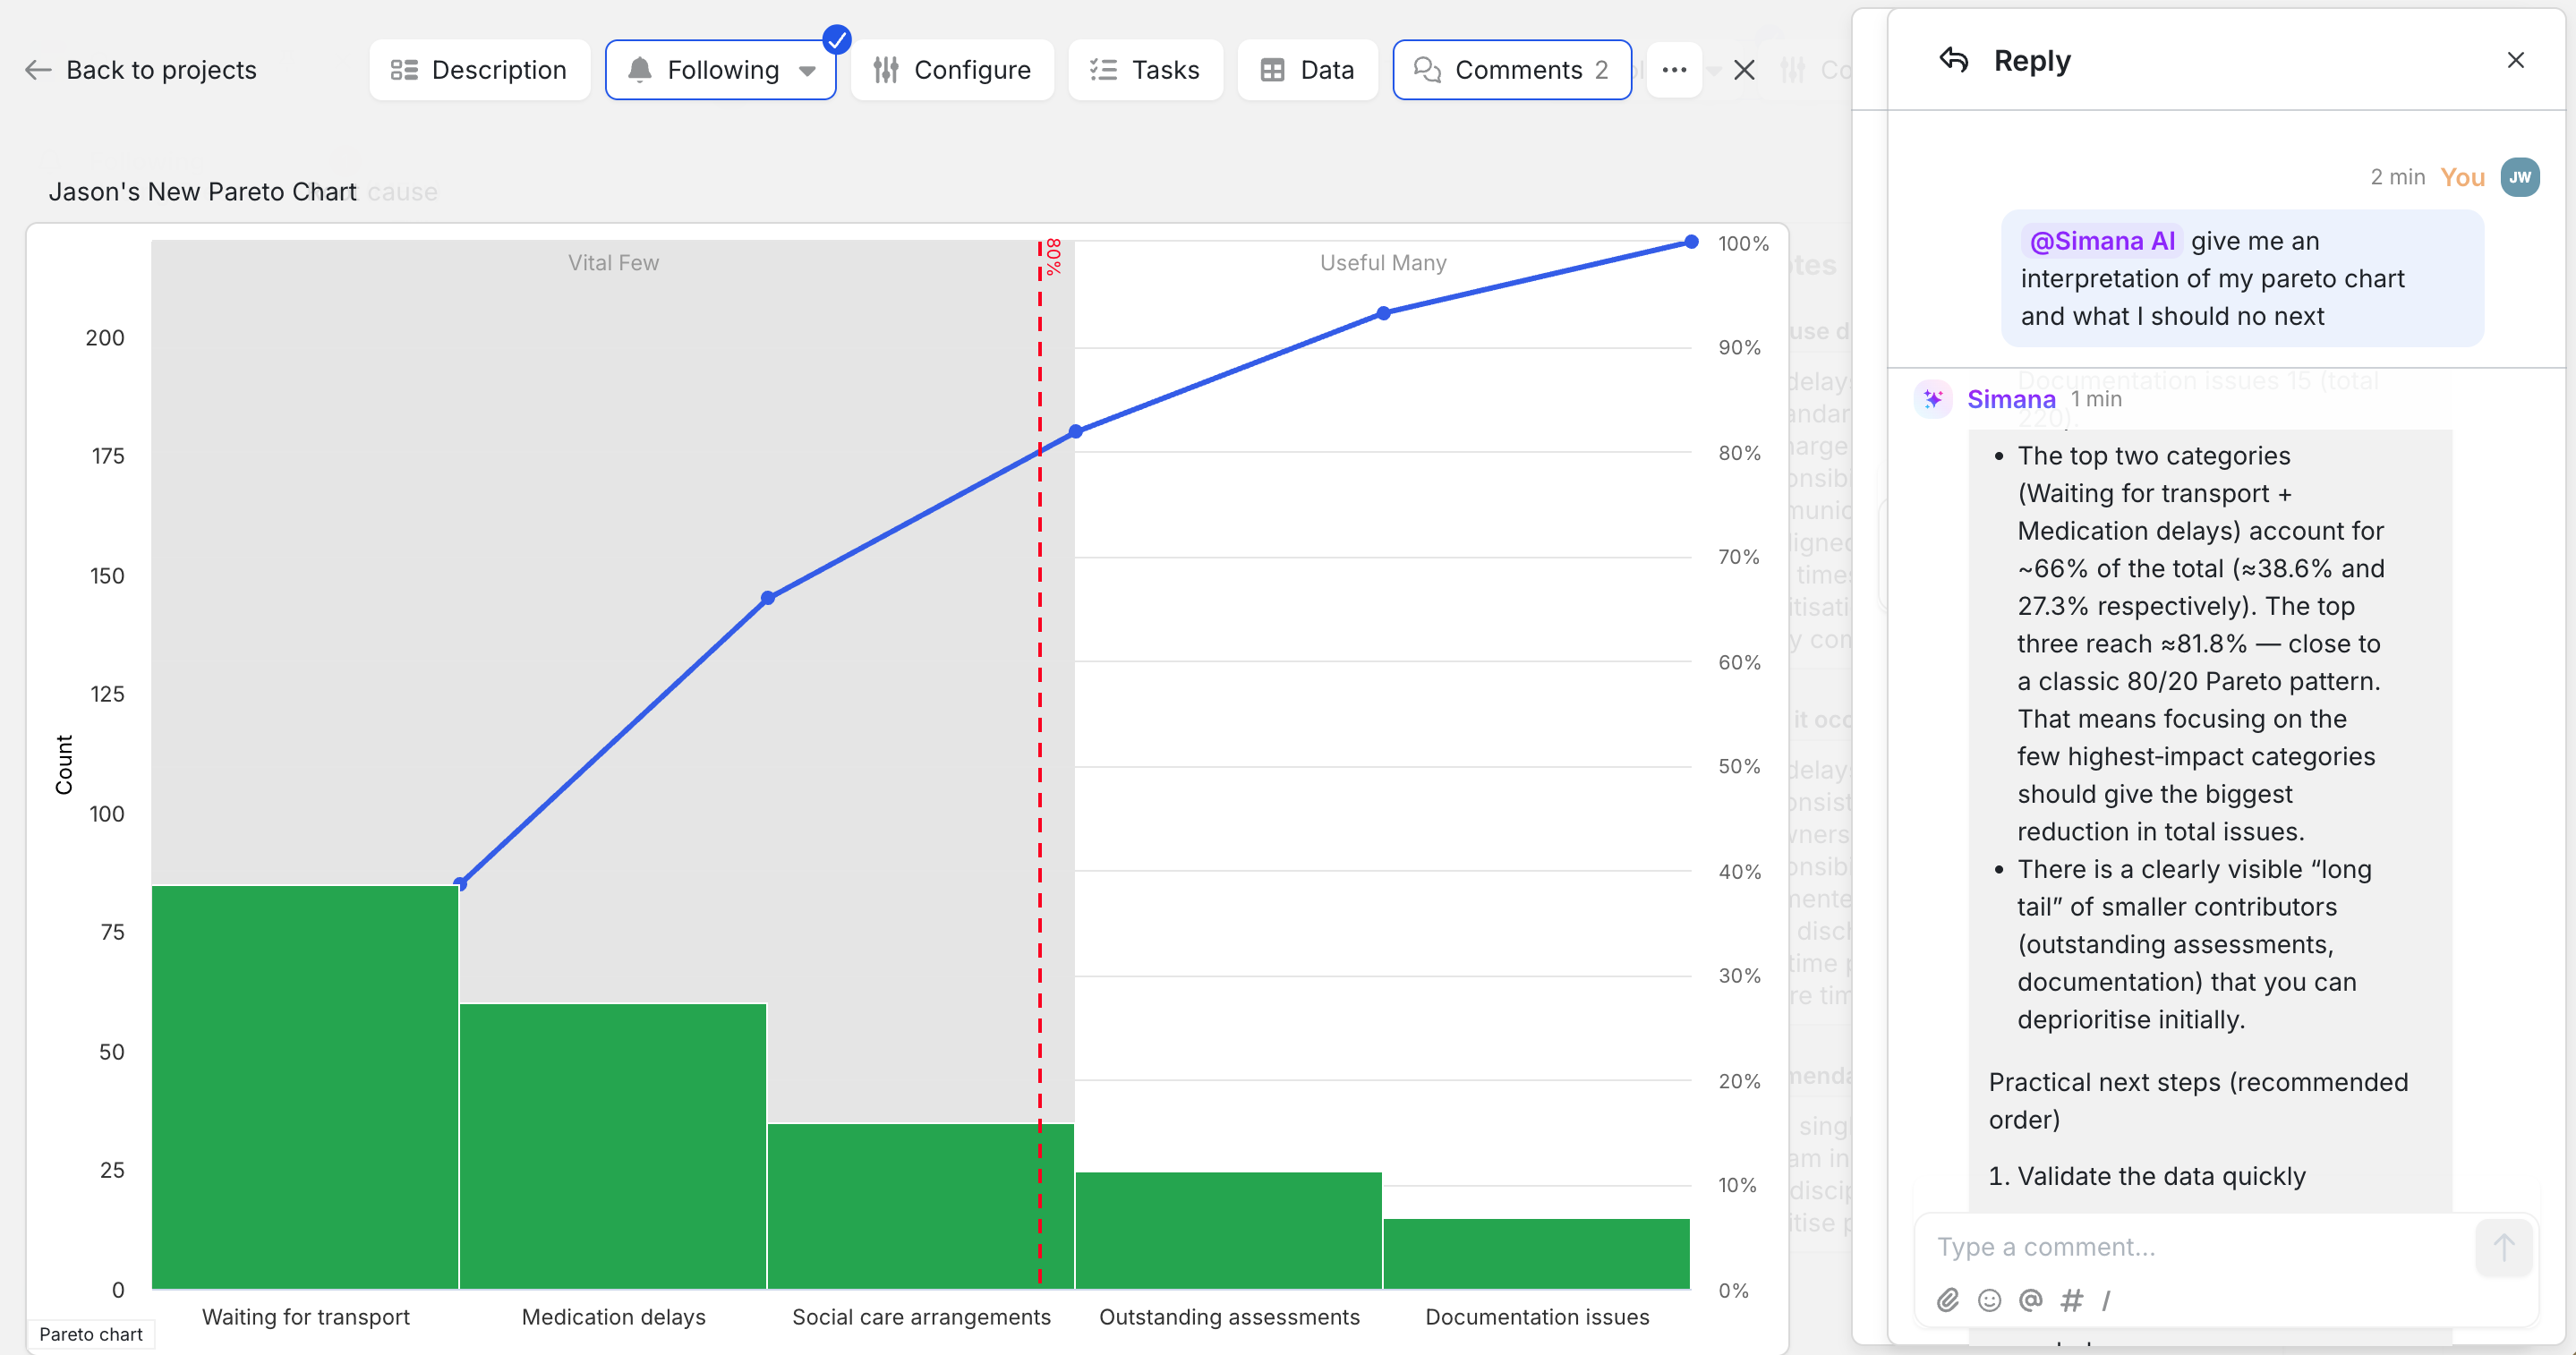Click Validate the data quickly step
The width and height of the screenshot is (2576, 1355).
2161,1176
